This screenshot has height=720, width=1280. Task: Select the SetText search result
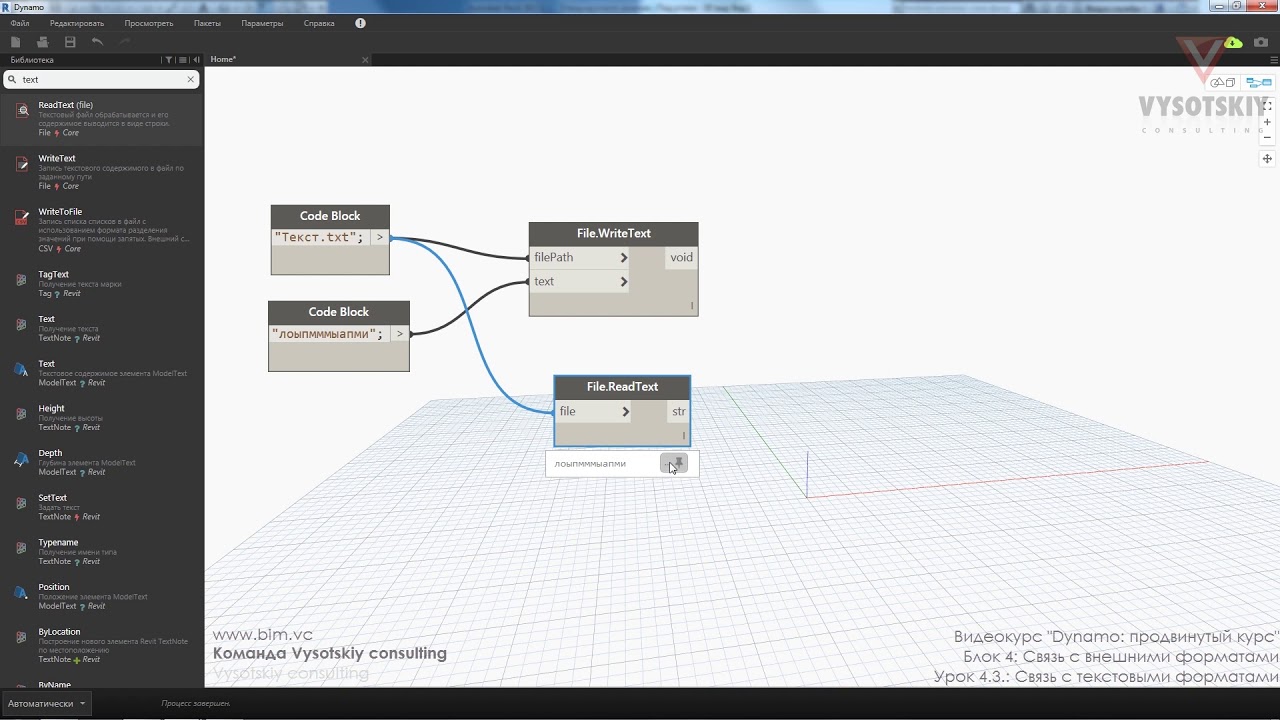[102, 507]
